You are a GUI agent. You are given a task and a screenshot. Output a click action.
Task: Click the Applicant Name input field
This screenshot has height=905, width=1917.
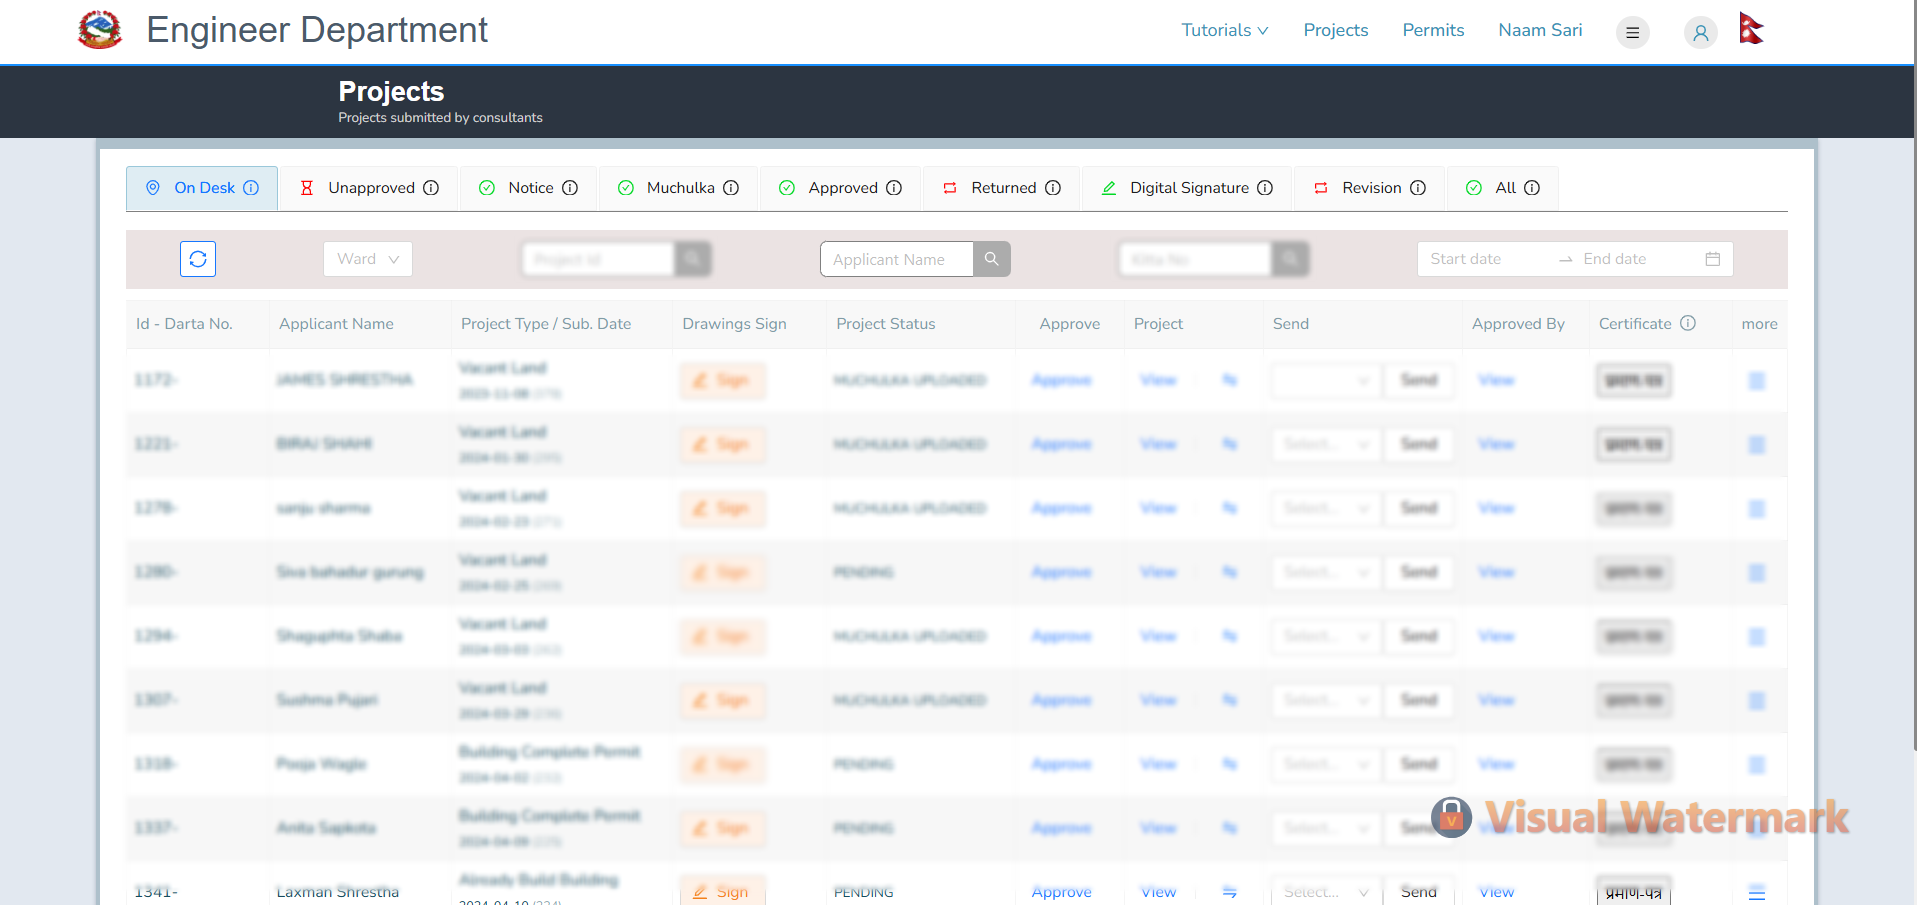click(x=896, y=259)
